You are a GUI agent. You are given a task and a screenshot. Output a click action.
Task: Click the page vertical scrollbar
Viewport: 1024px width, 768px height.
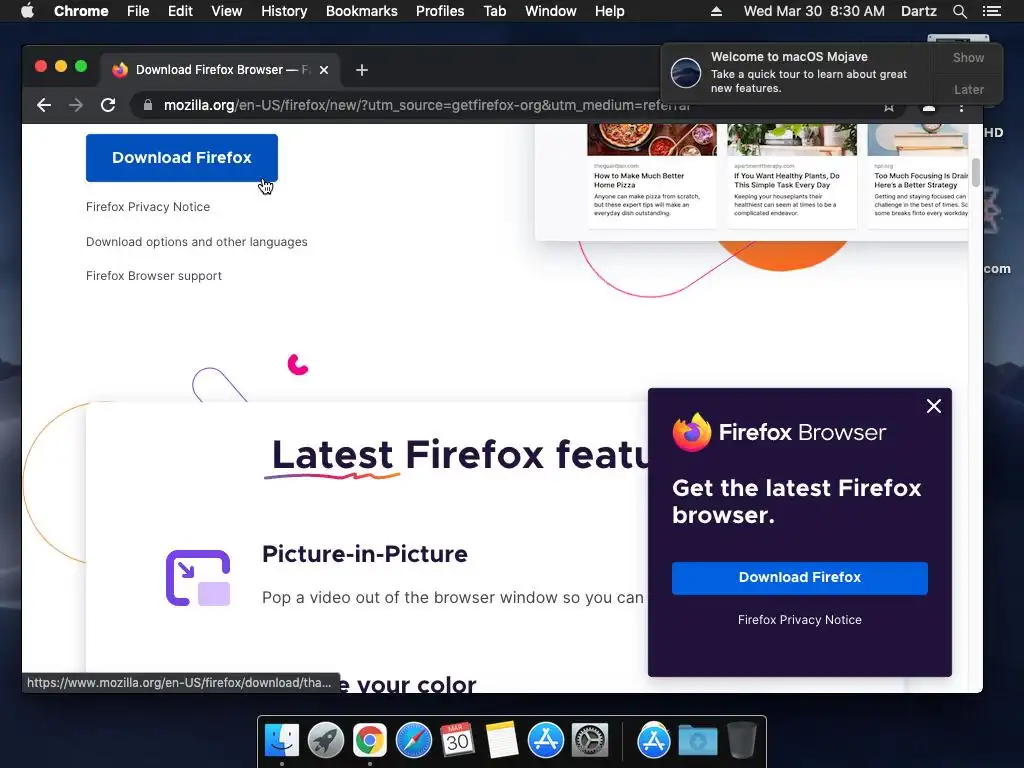click(x=976, y=172)
